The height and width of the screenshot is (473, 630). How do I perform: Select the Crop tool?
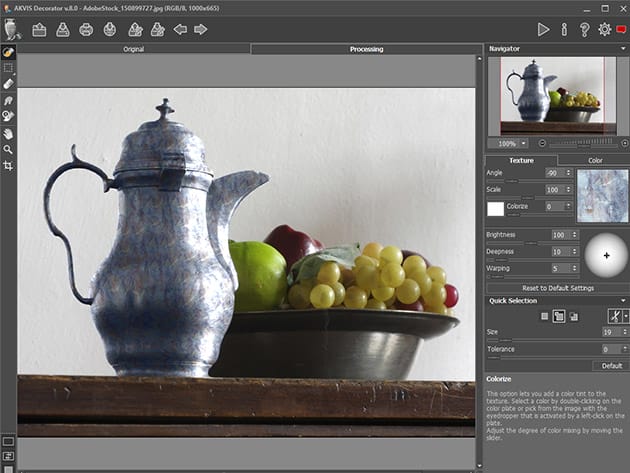click(x=8, y=164)
